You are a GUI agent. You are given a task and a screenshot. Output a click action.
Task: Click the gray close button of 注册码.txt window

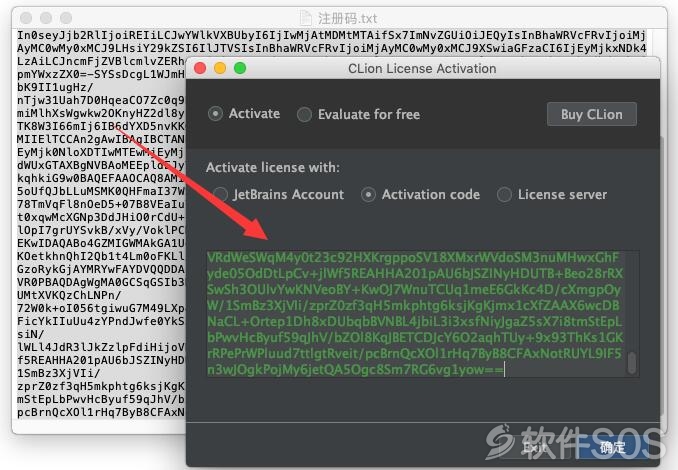pyautogui.click(x=26, y=18)
